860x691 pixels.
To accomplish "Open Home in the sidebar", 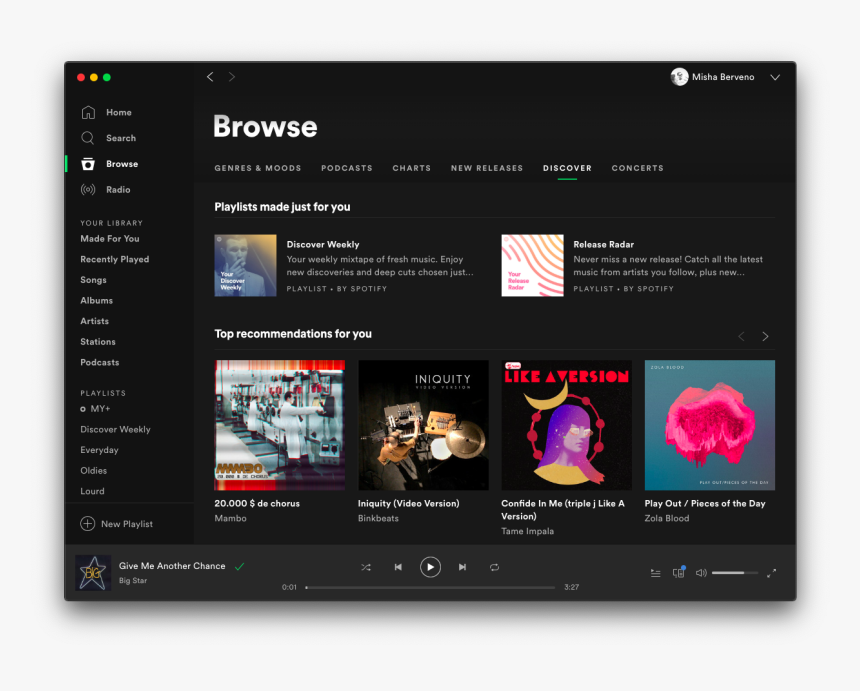I will pos(119,112).
